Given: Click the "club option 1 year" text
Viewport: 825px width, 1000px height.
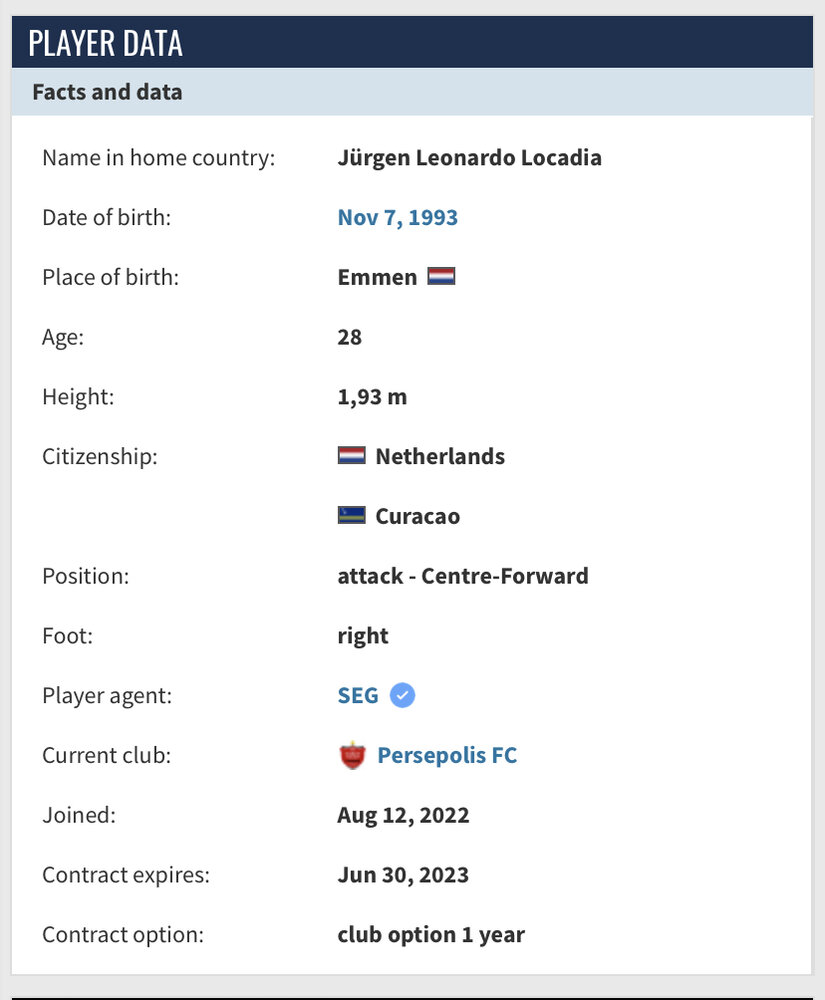Looking at the screenshot, I should [431, 935].
